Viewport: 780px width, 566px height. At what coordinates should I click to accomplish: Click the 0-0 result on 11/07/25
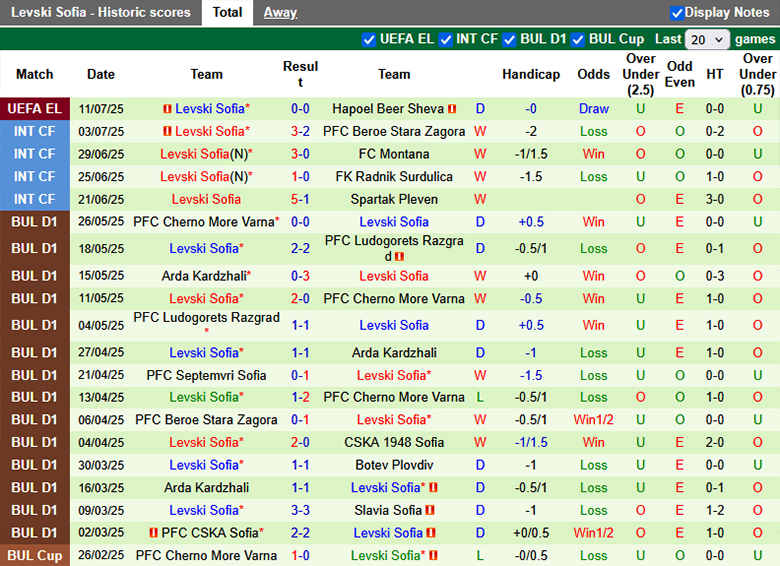point(300,108)
